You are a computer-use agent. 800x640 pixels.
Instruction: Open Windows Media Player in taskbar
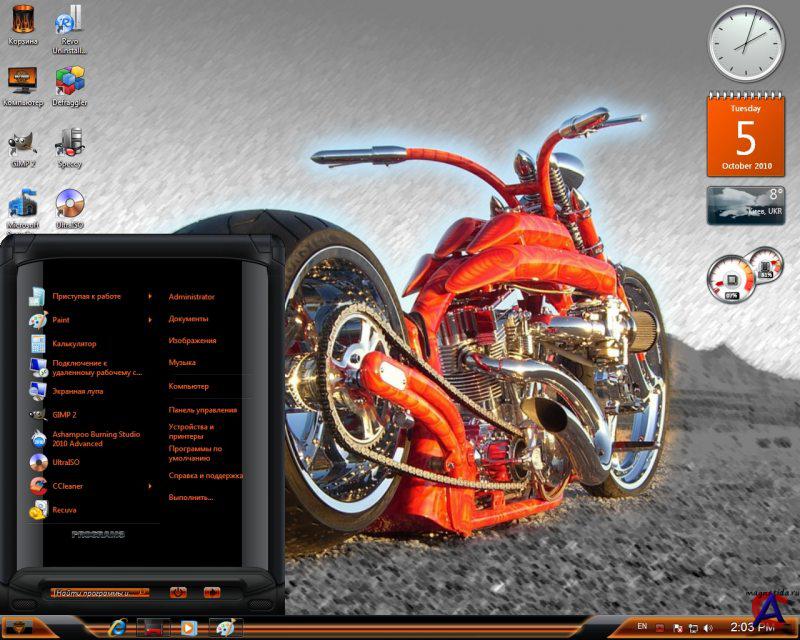coord(187,628)
